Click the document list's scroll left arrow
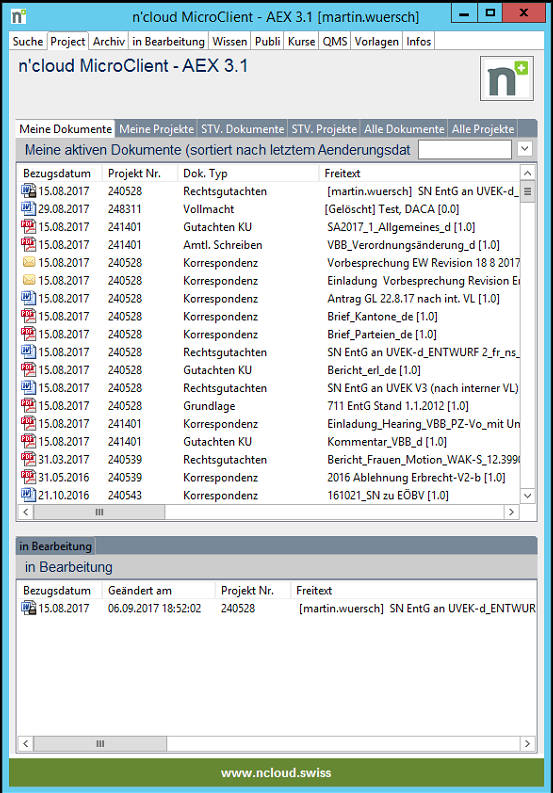Viewport: 553px width, 793px height. pyautogui.click(x=26, y=512)
